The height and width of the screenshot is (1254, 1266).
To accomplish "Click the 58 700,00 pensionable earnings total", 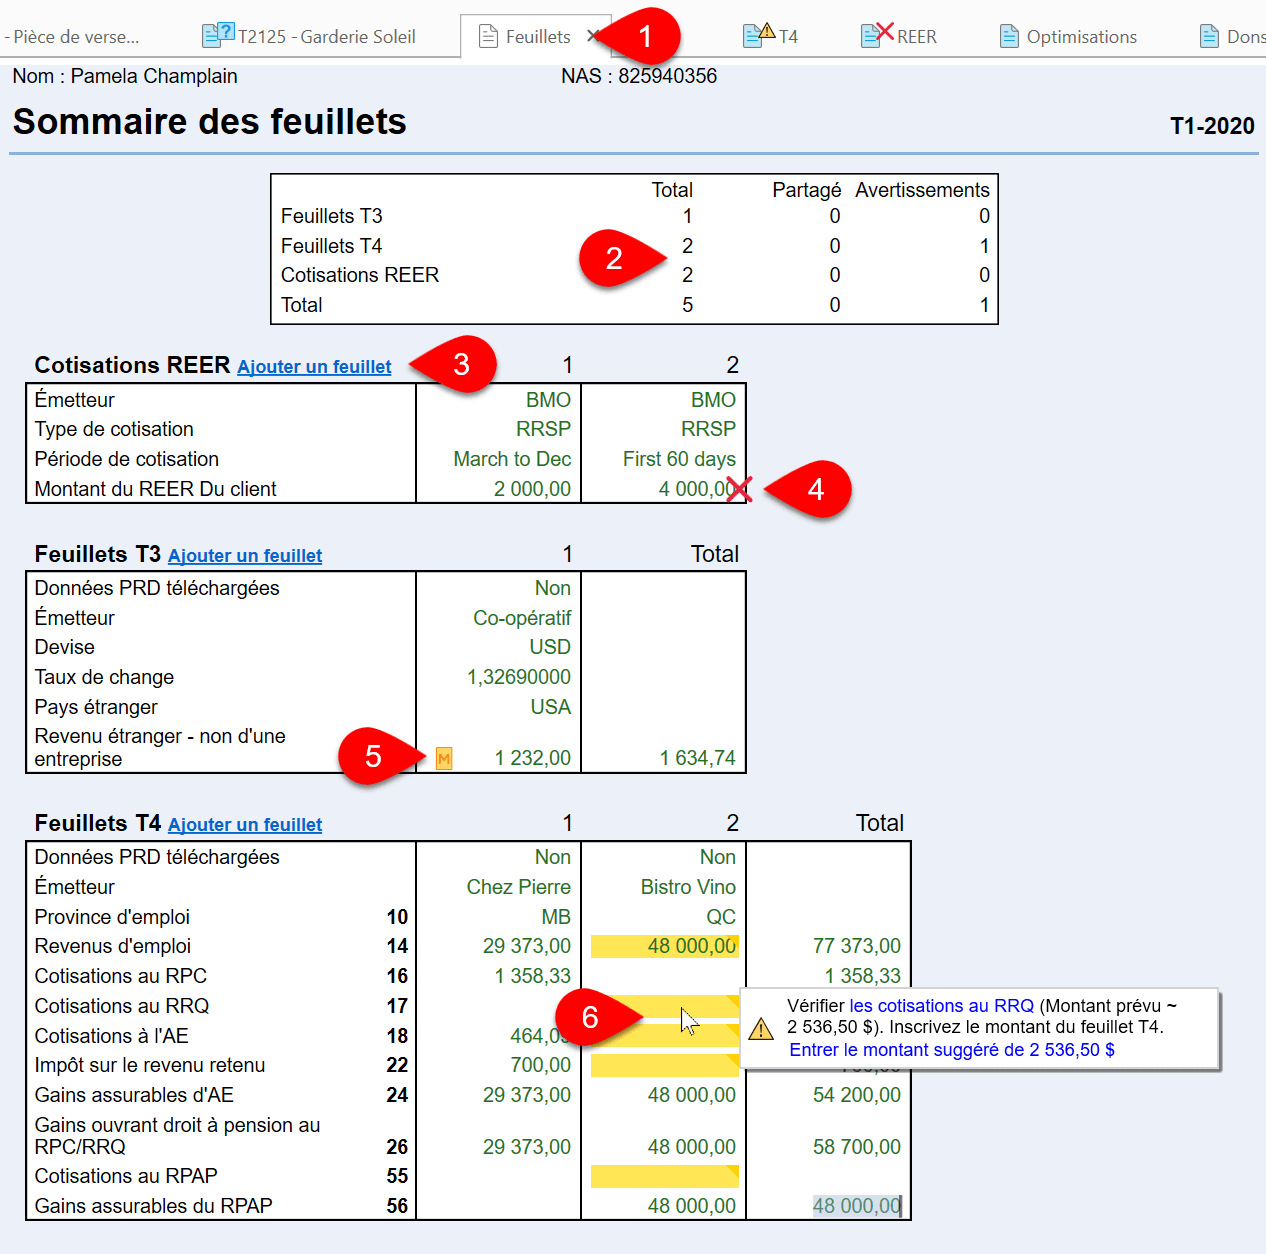I will [857, 1147].
